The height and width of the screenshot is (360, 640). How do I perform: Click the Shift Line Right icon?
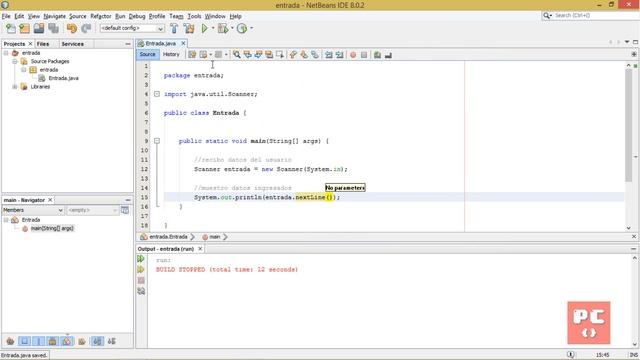339,55
